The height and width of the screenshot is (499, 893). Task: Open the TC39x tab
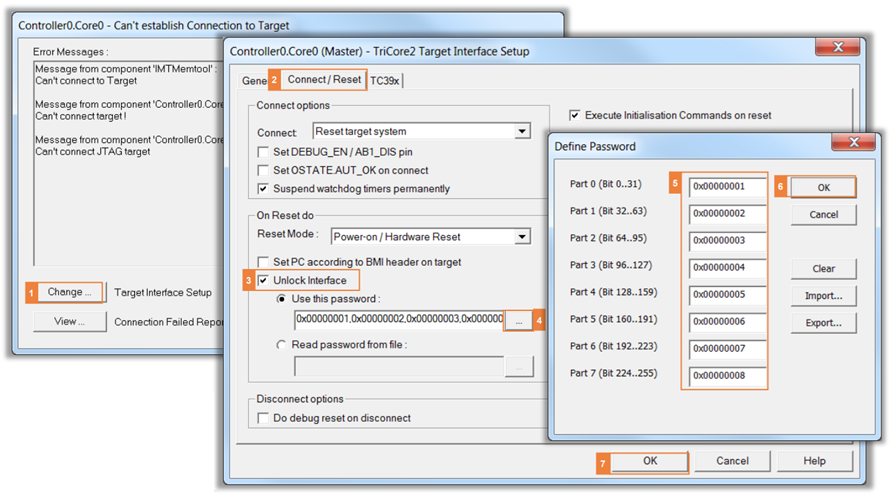point(385,81)
